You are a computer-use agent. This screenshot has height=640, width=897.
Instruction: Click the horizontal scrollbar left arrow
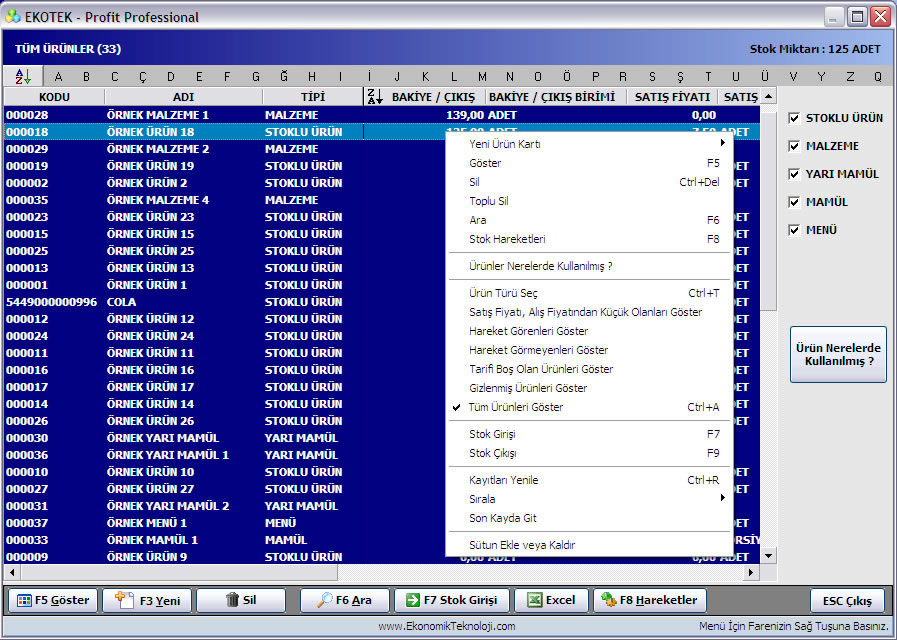coord(12,572)
